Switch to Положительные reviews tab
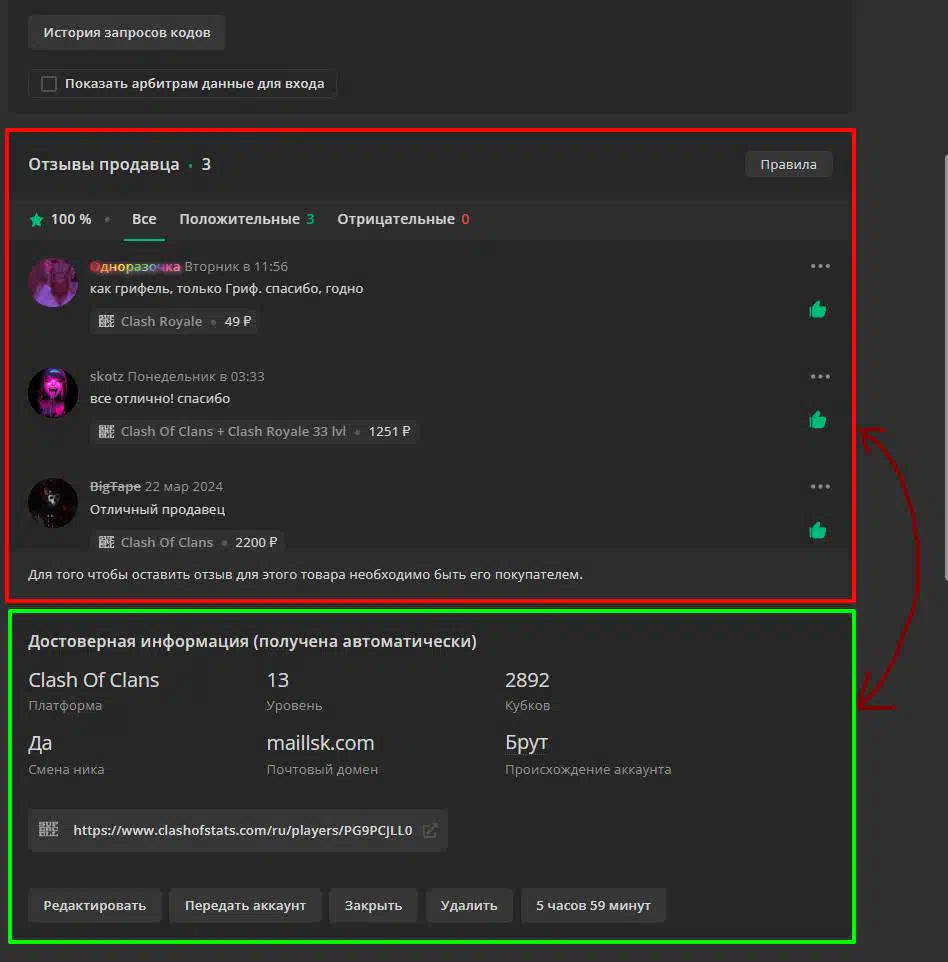 (x=247, y=219)
